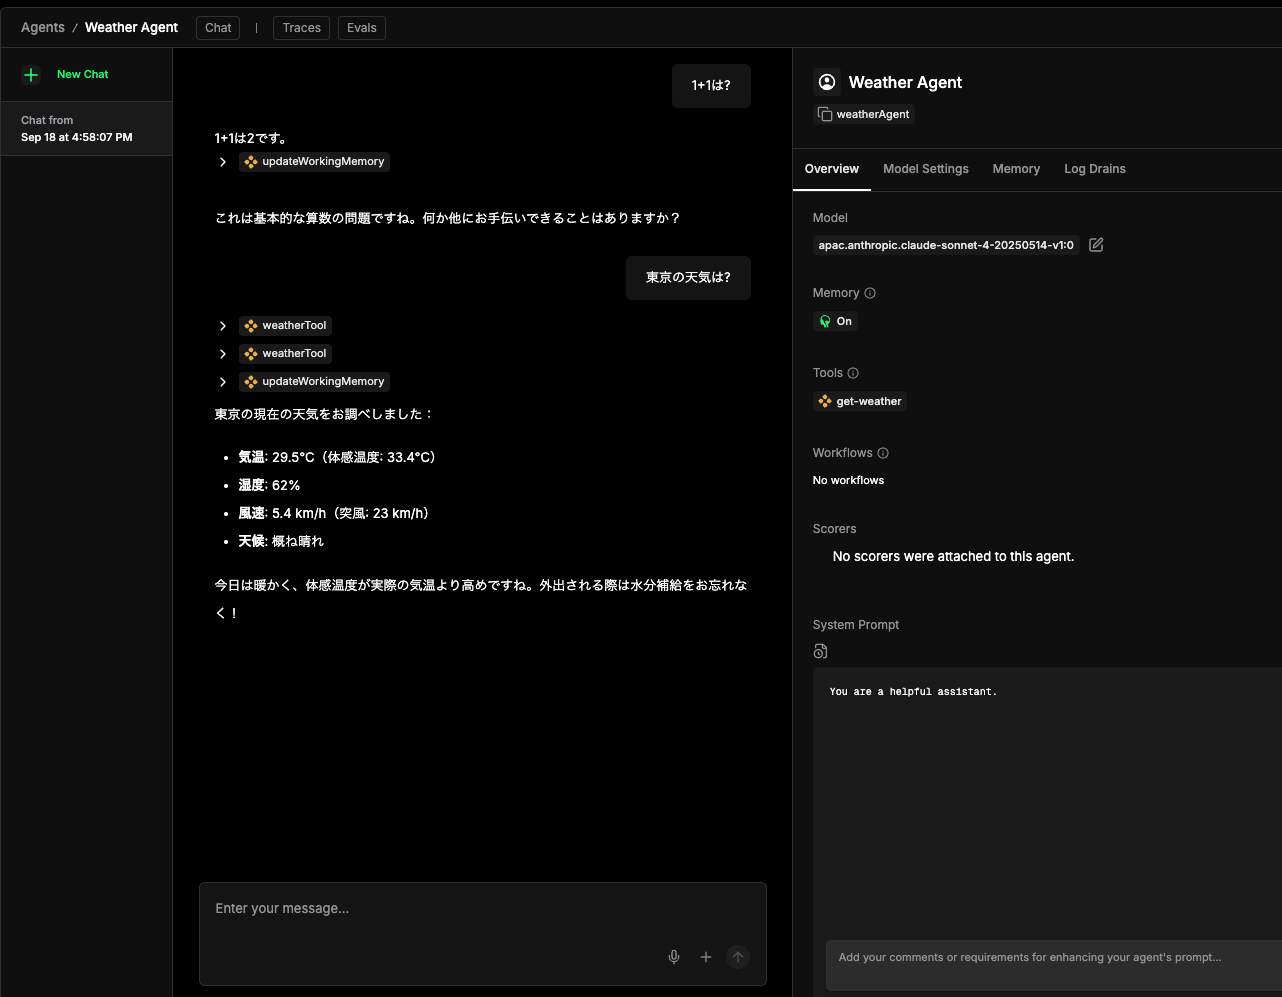Click the plus attachment icon in message box
Viewport: 1282px width, 997px height.
[x=706, y=957]
